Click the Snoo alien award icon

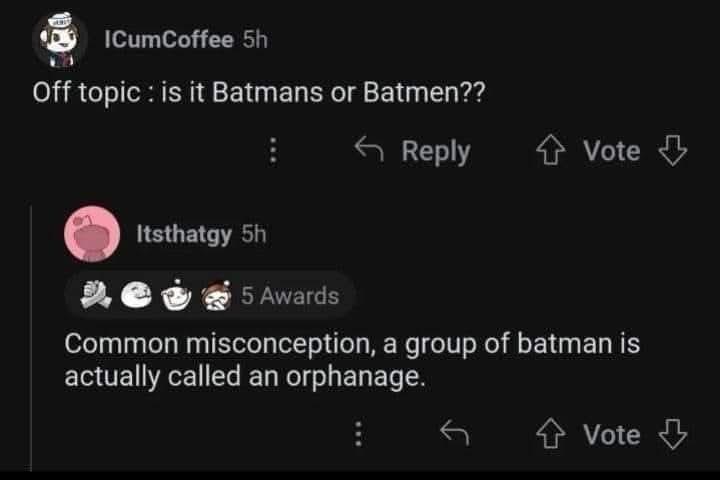click(177, 295)
